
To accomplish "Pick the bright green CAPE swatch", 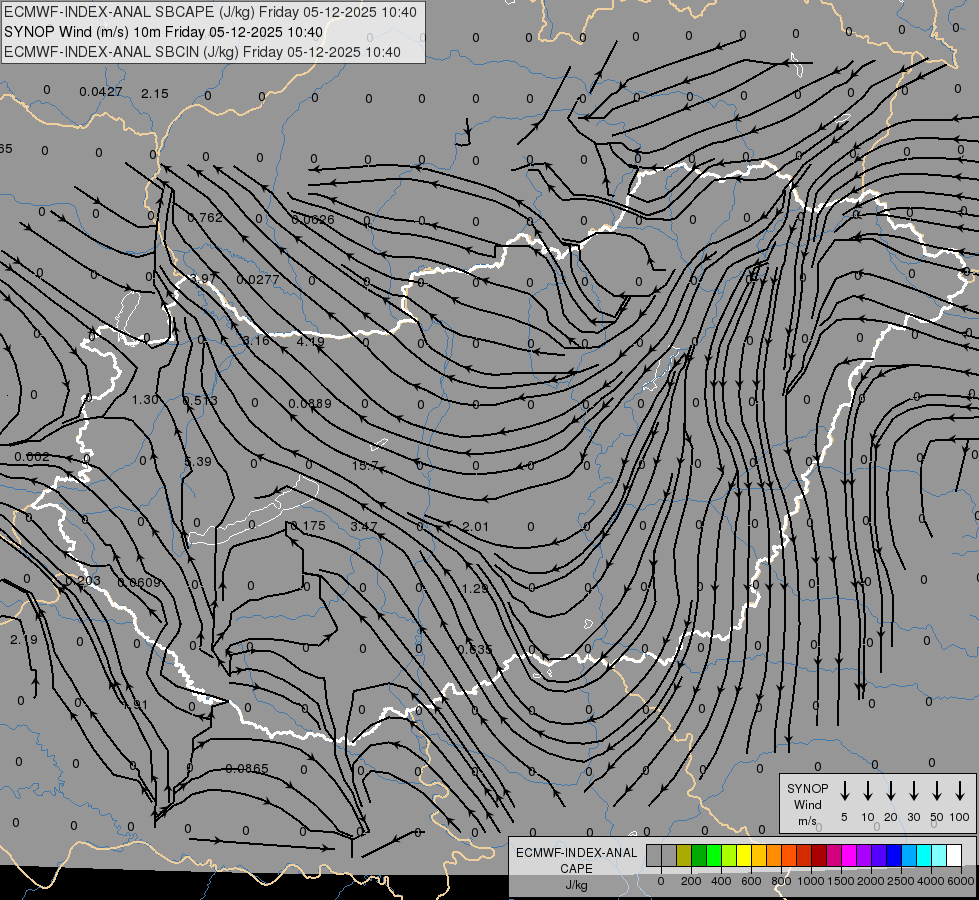I will pyautogui.click(x=714, y=856).
